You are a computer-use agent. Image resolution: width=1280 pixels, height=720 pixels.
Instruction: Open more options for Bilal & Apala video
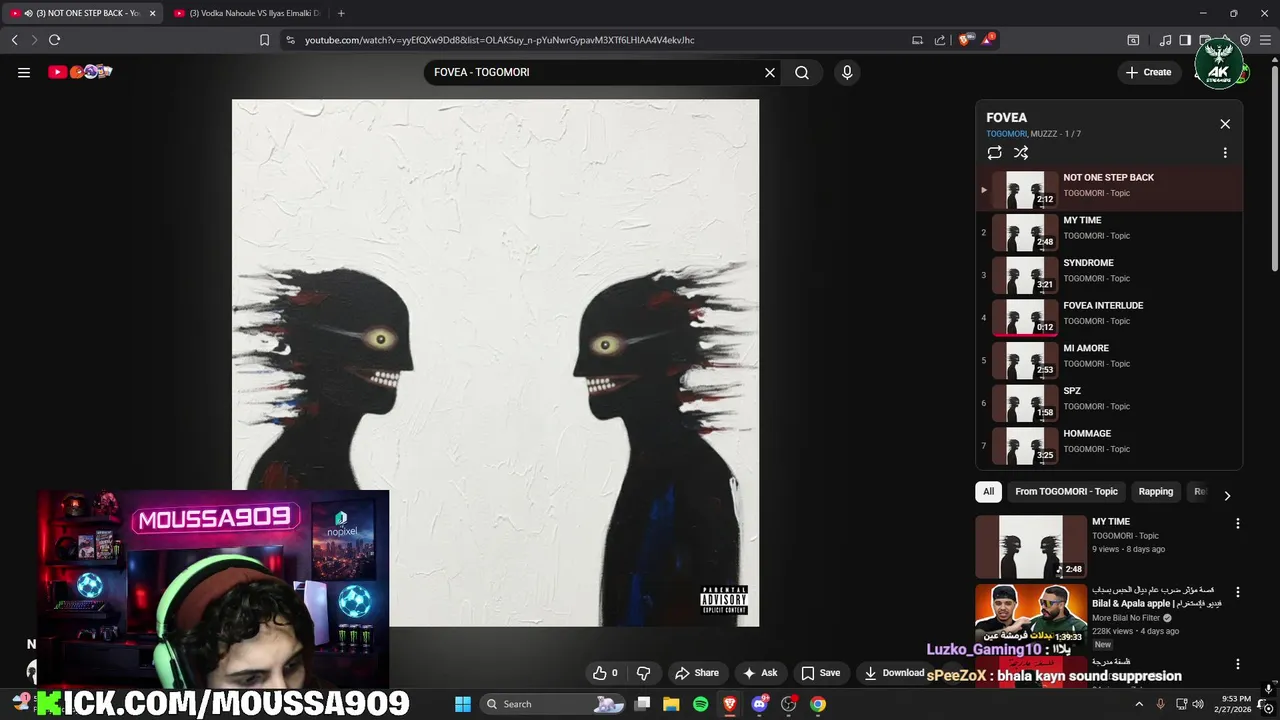(1237, 593)
